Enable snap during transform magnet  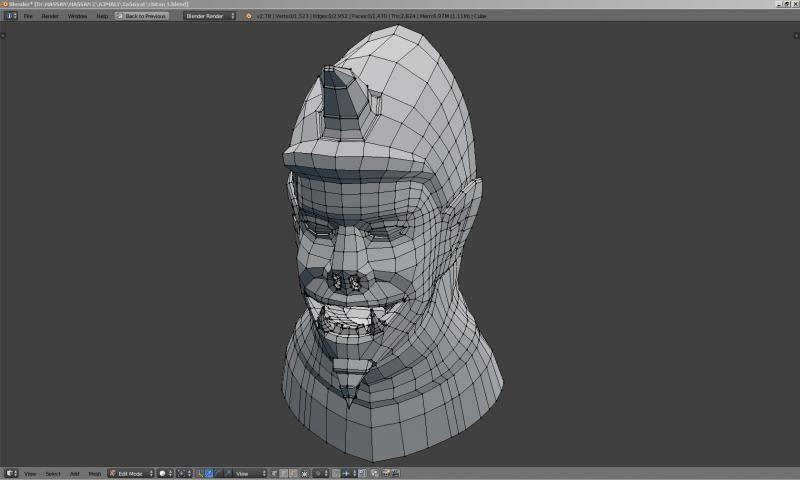coord(337,473)
